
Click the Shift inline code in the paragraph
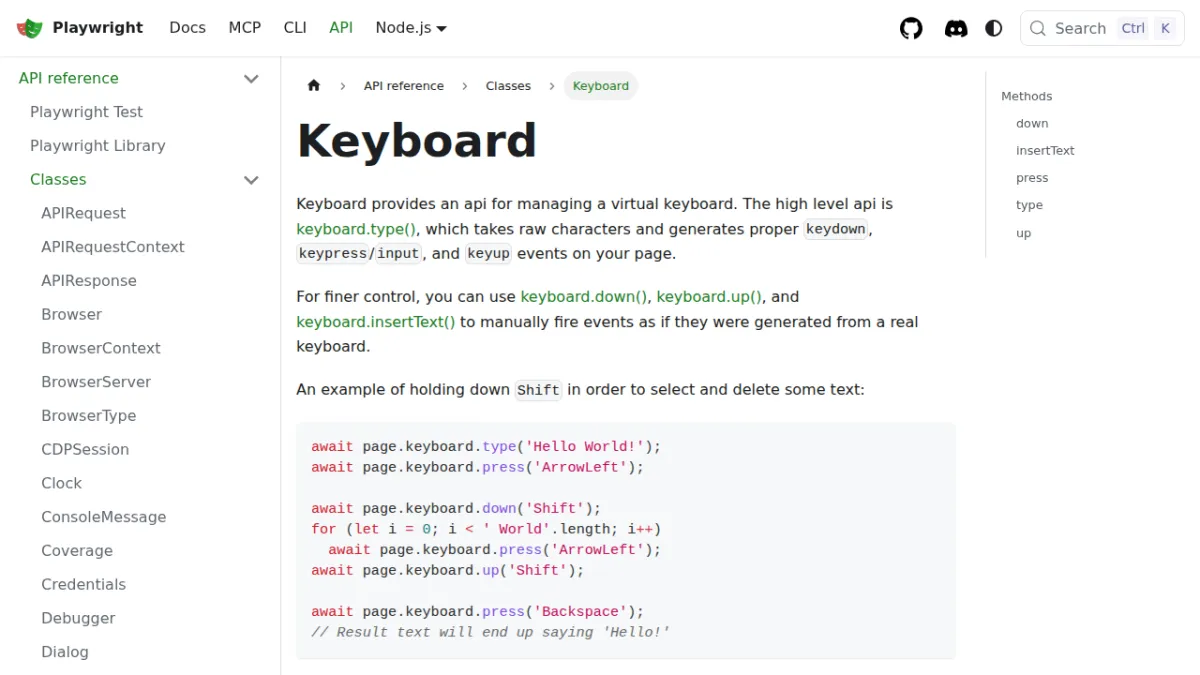538,390
